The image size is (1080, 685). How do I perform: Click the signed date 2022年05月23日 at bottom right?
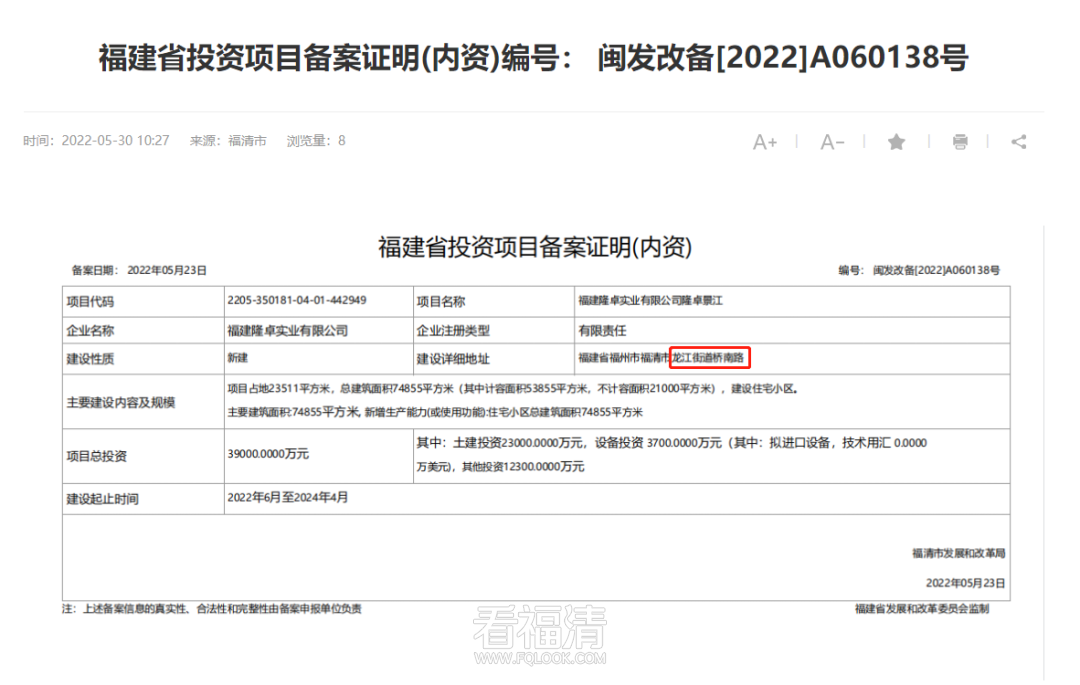click(965, 583)
